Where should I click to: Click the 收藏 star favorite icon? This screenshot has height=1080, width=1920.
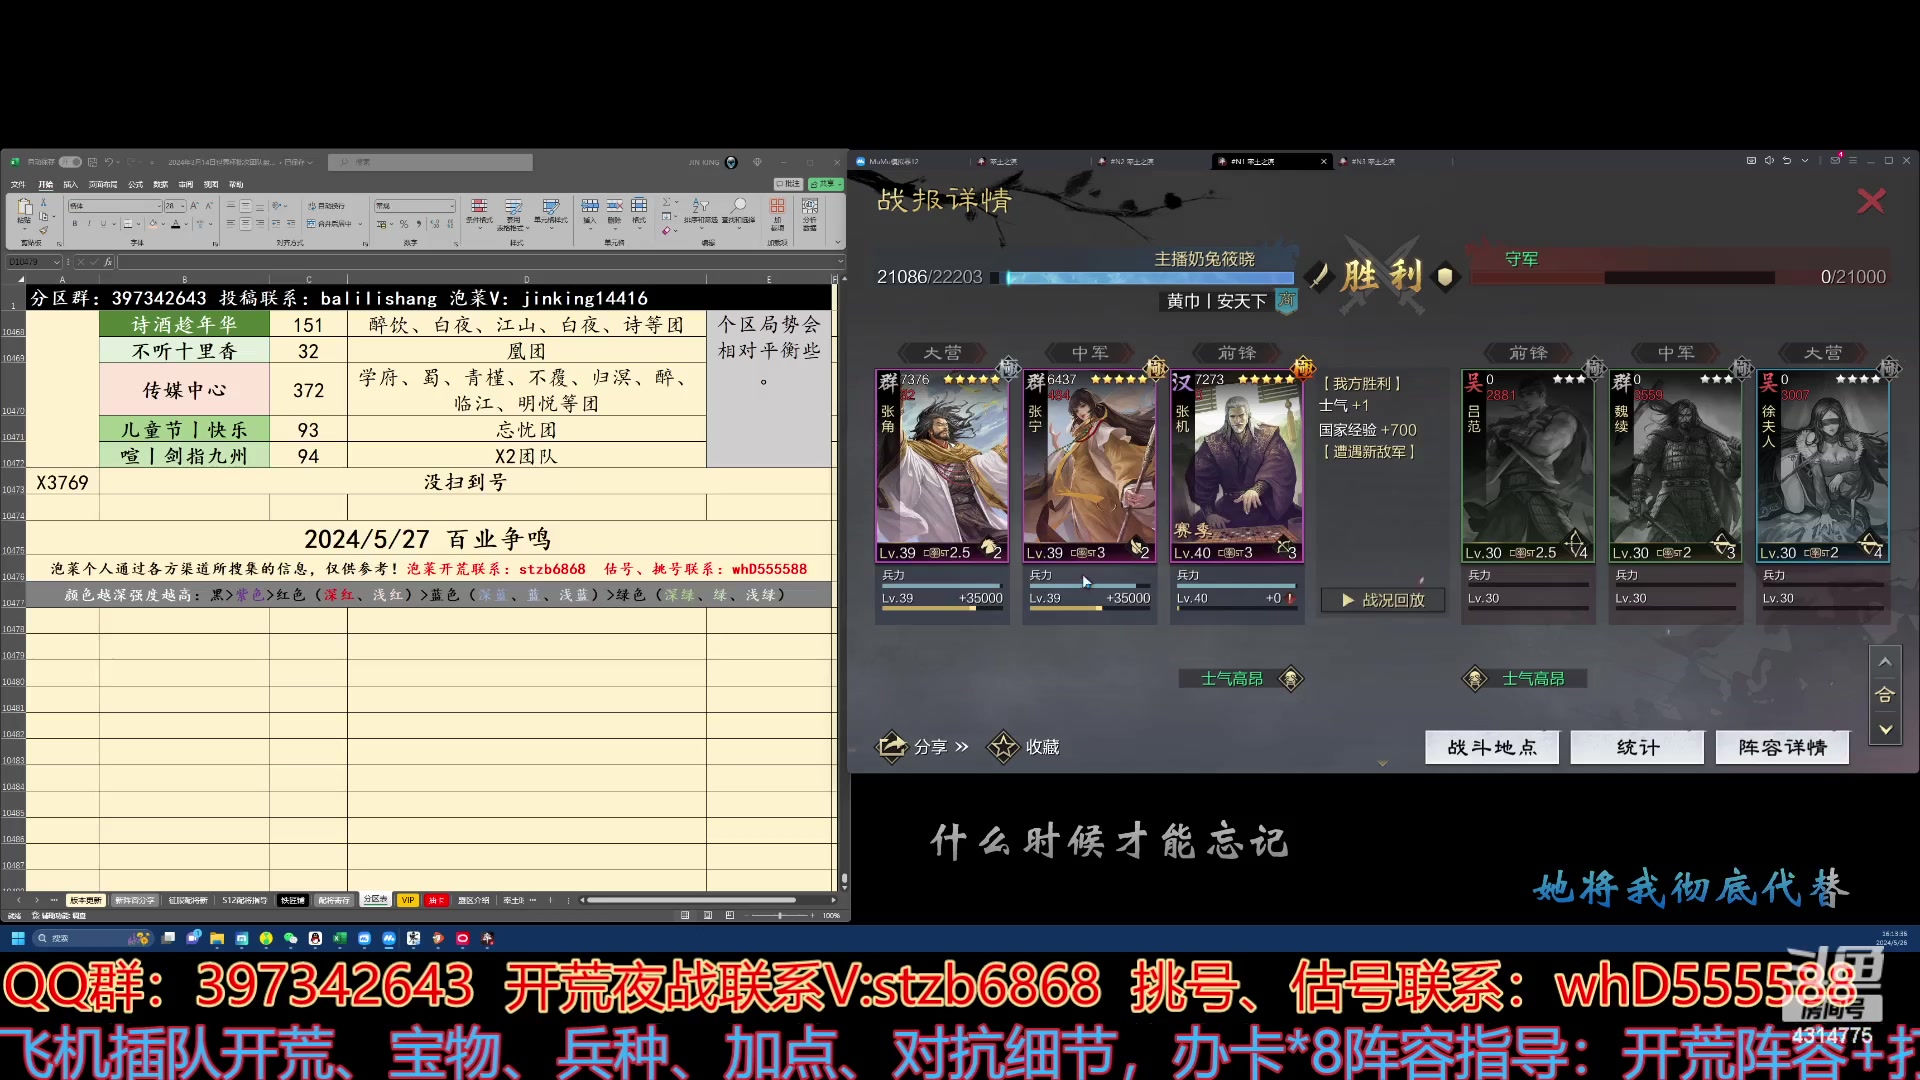point(1003,746)
